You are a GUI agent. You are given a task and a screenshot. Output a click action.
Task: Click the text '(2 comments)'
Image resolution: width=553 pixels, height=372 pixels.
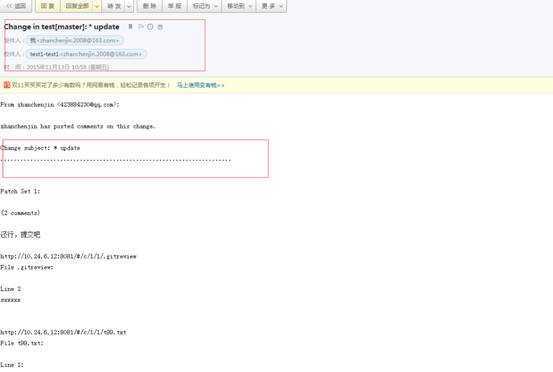(20, 213)
